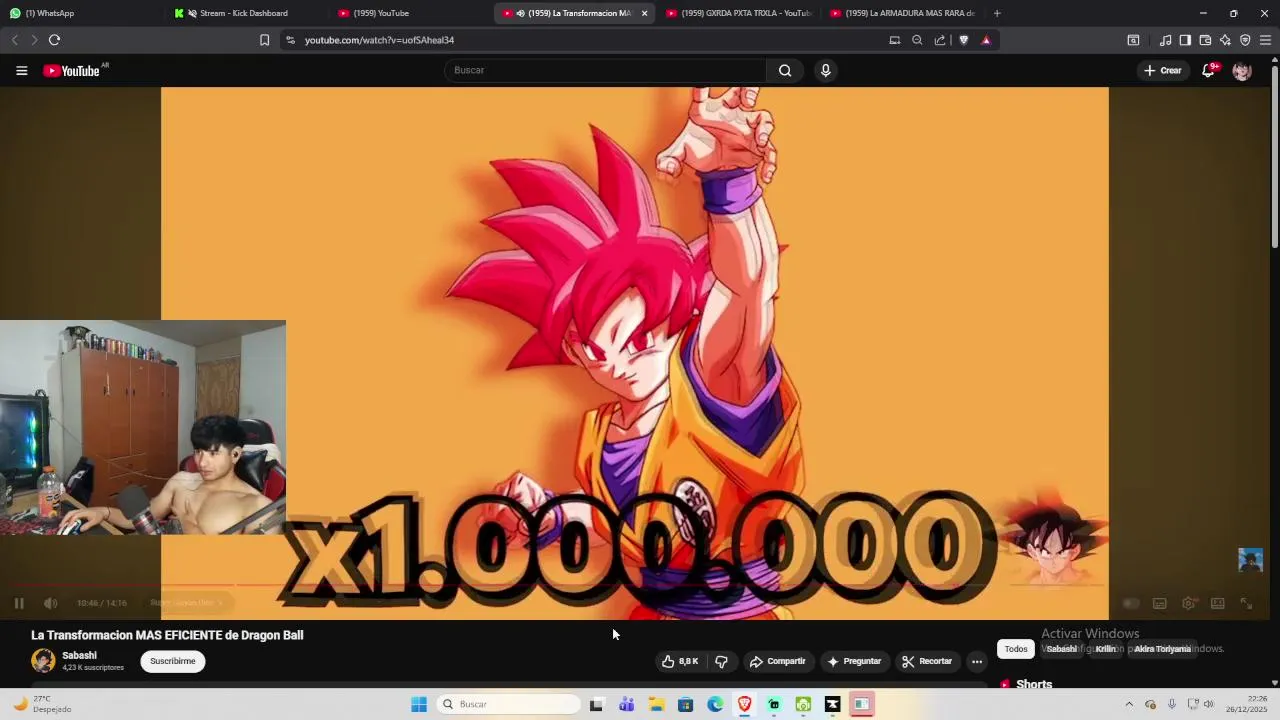Click the Compartir share button

[778, 661]
